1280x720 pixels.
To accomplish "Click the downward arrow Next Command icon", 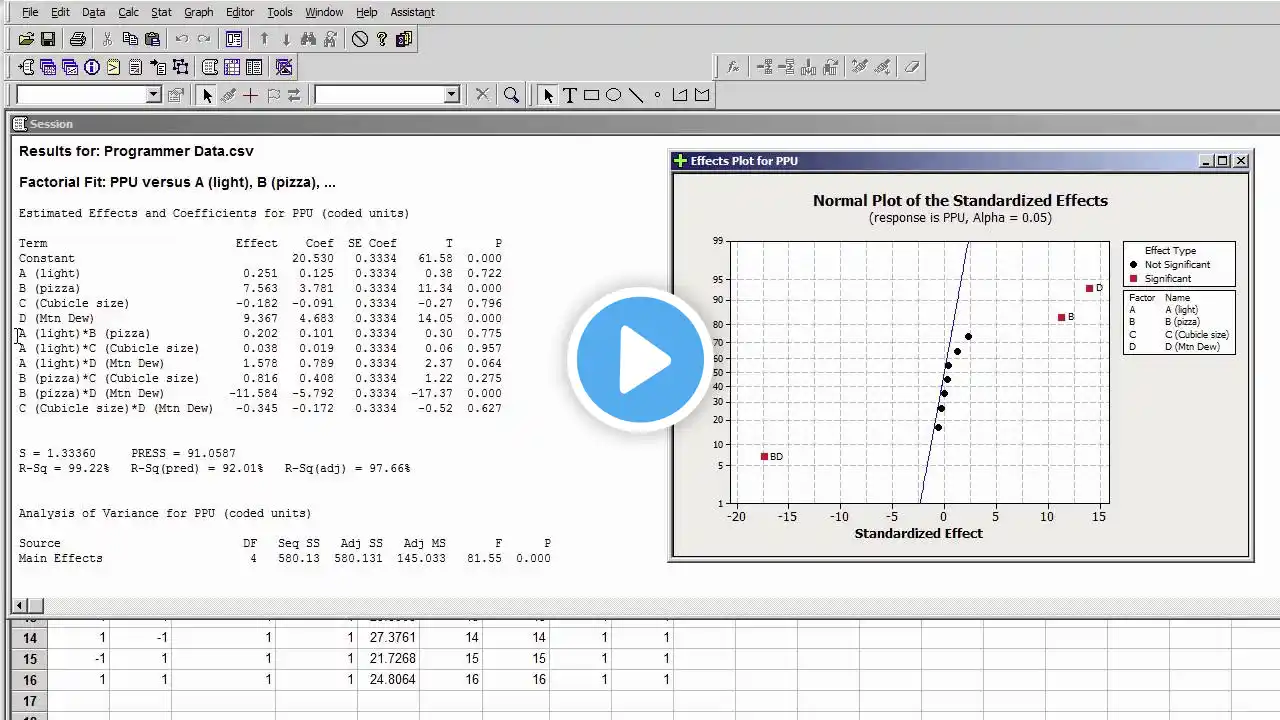I will [286, 39].
